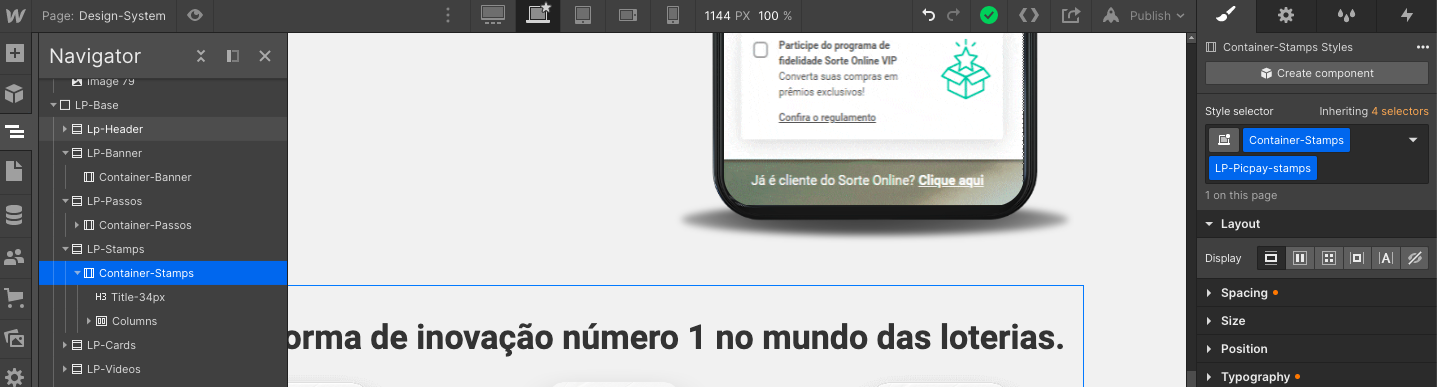Open the site Settings gear in sidebar

pos(14,376)
